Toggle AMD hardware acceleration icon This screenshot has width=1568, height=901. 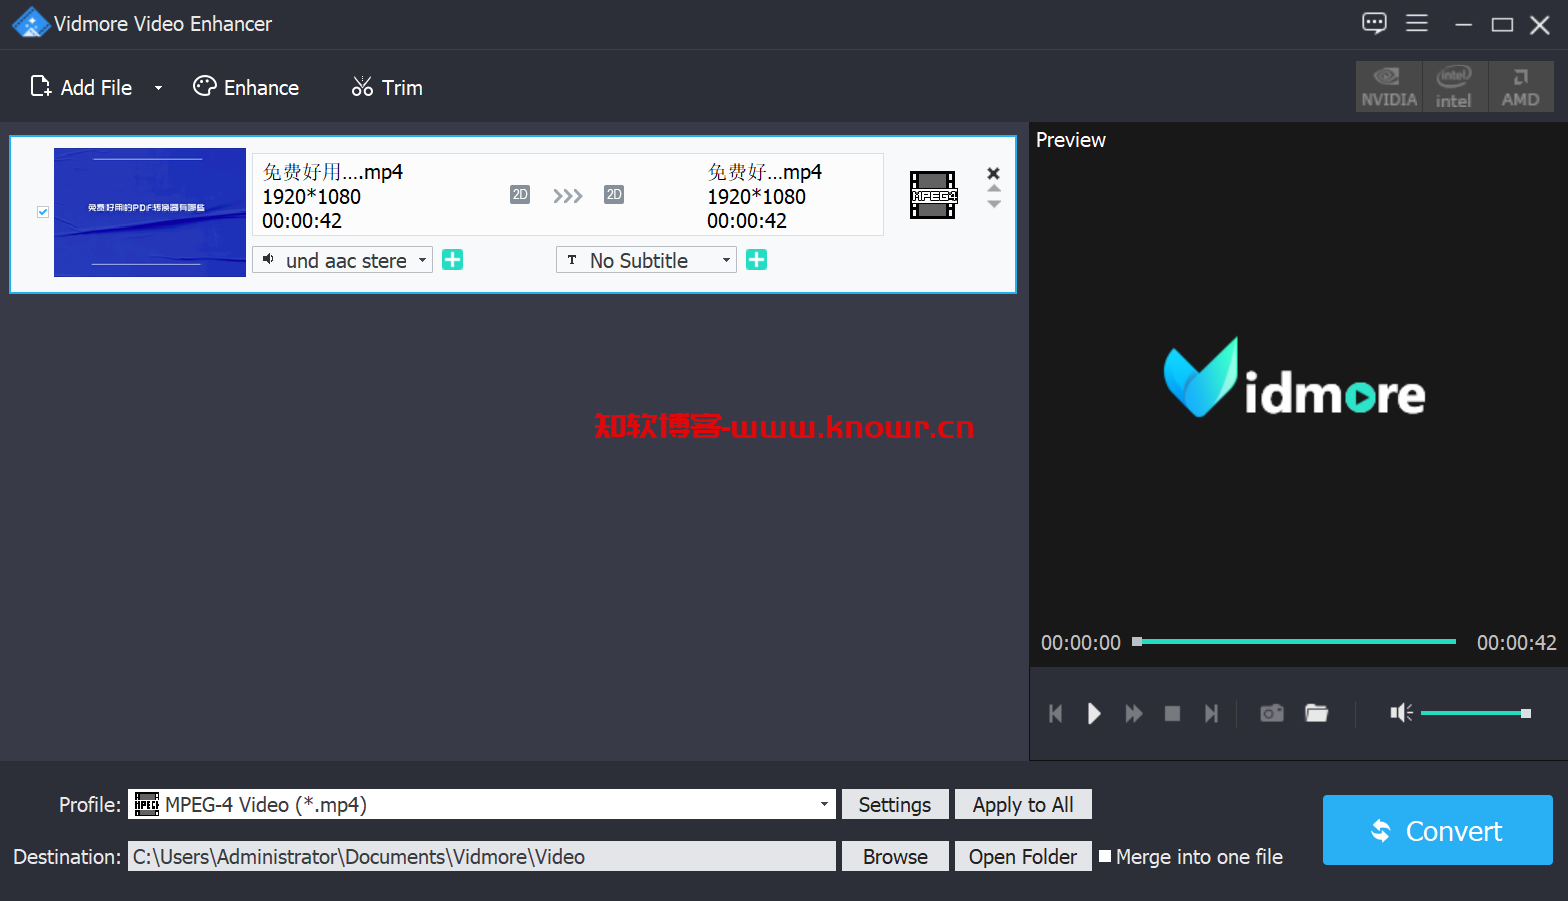tap(1520, 87)
